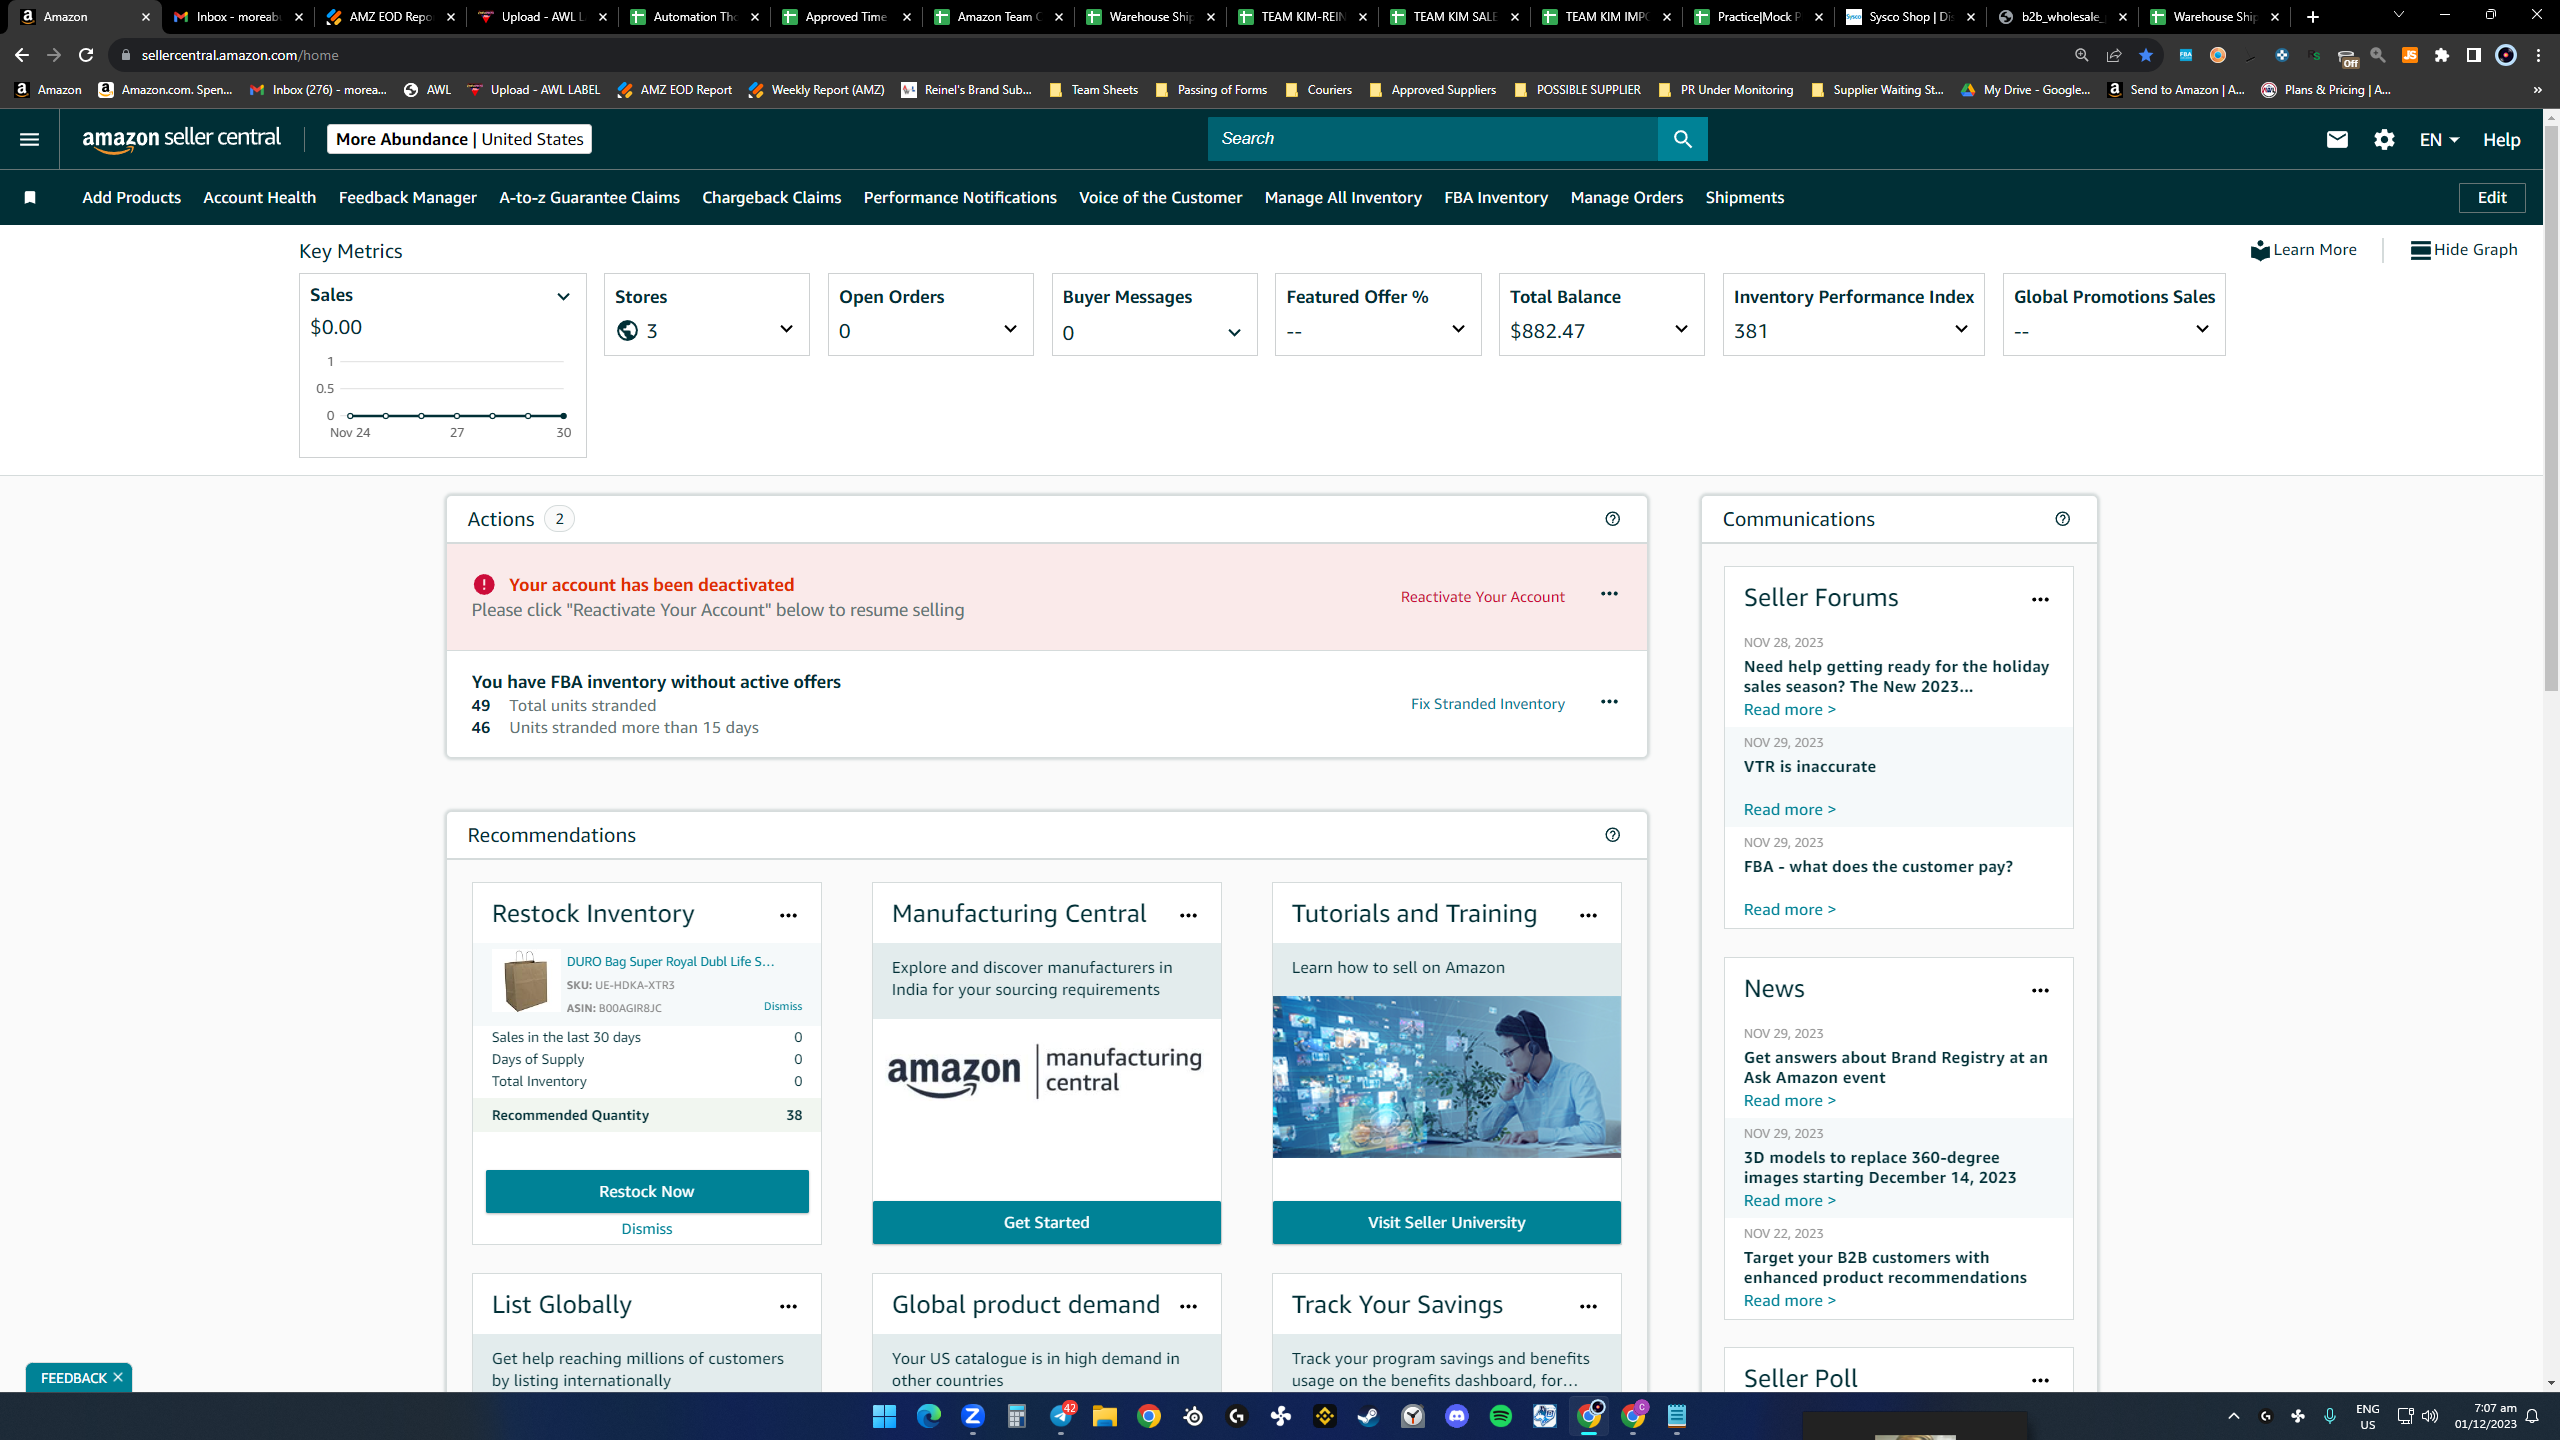2560x1440 pixels.
Task: Go to FBA Inventory
Action: pyautogui.click(x=1495, y=198)
